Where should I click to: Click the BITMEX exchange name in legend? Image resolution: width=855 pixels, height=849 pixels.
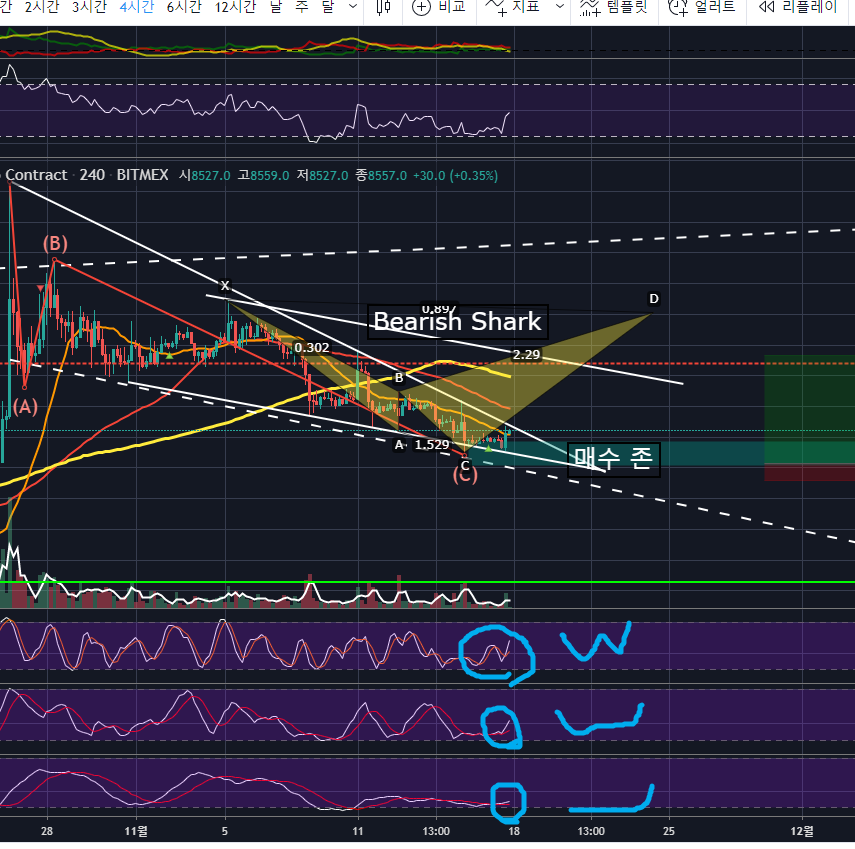pyautogui.click(x=142, y=175)
